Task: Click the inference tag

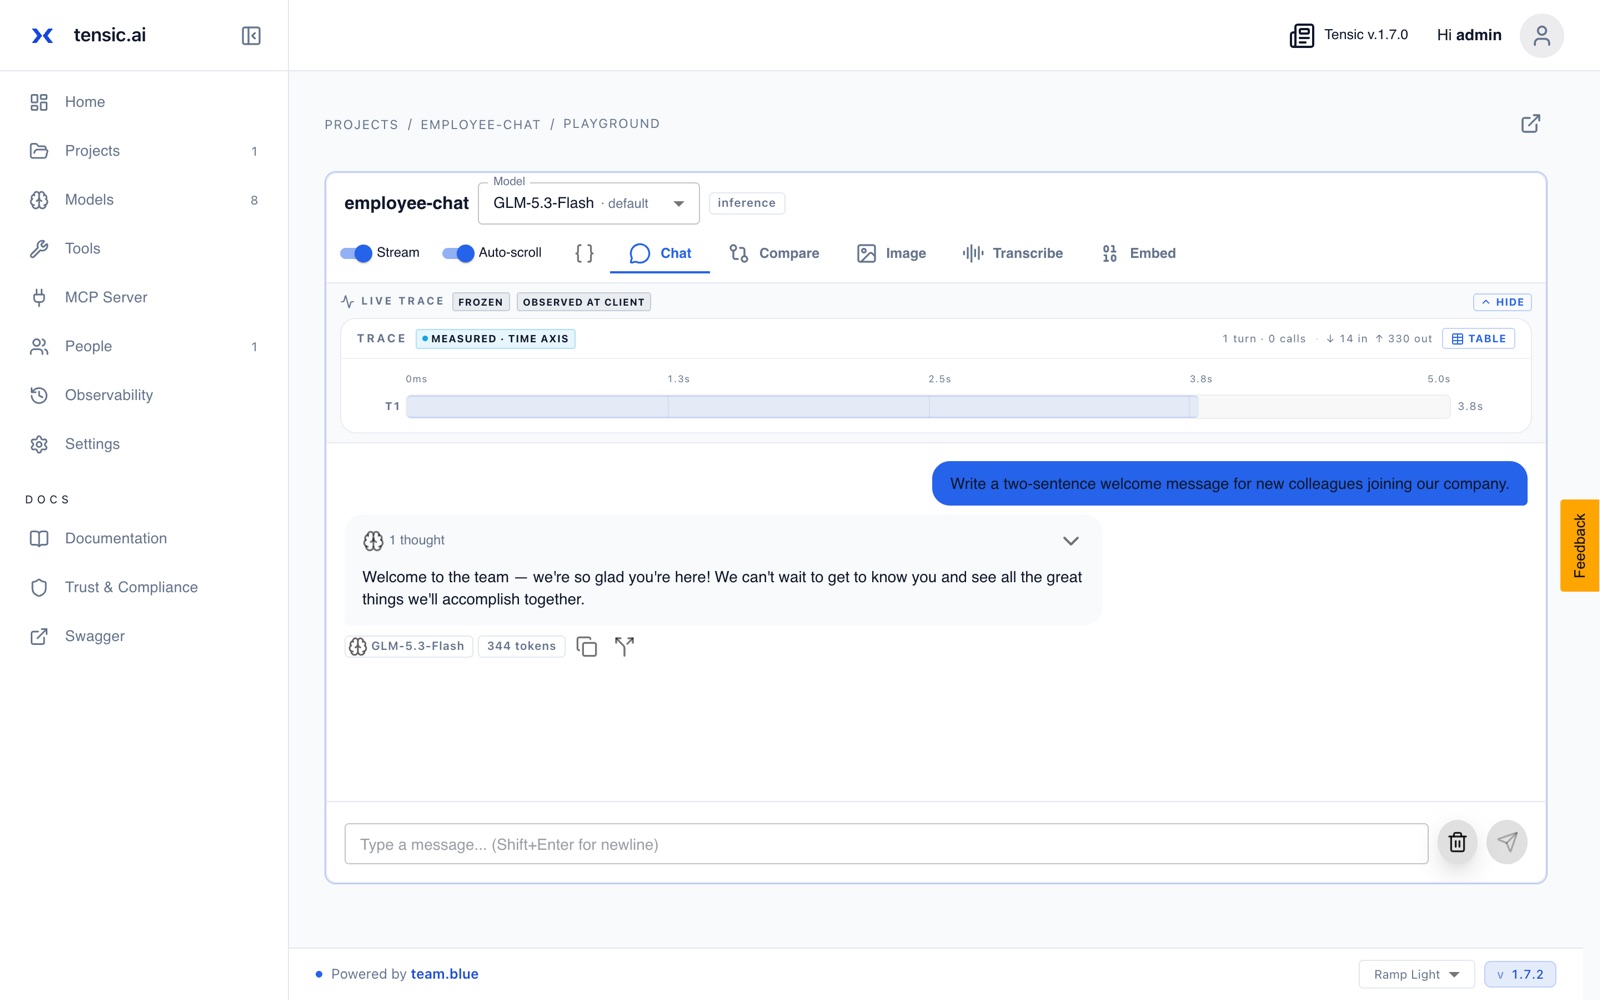Action: point(746,203)
